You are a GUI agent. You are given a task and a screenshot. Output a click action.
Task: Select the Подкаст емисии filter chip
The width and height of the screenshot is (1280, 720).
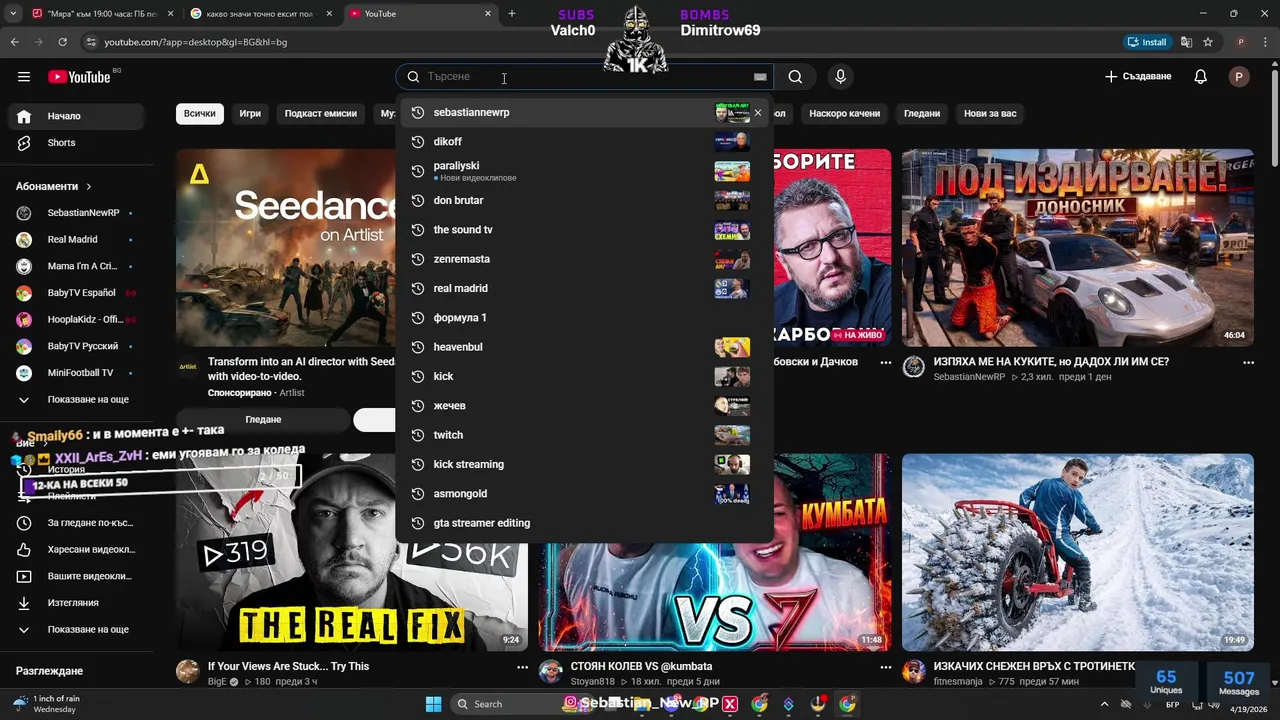[320, 114]
